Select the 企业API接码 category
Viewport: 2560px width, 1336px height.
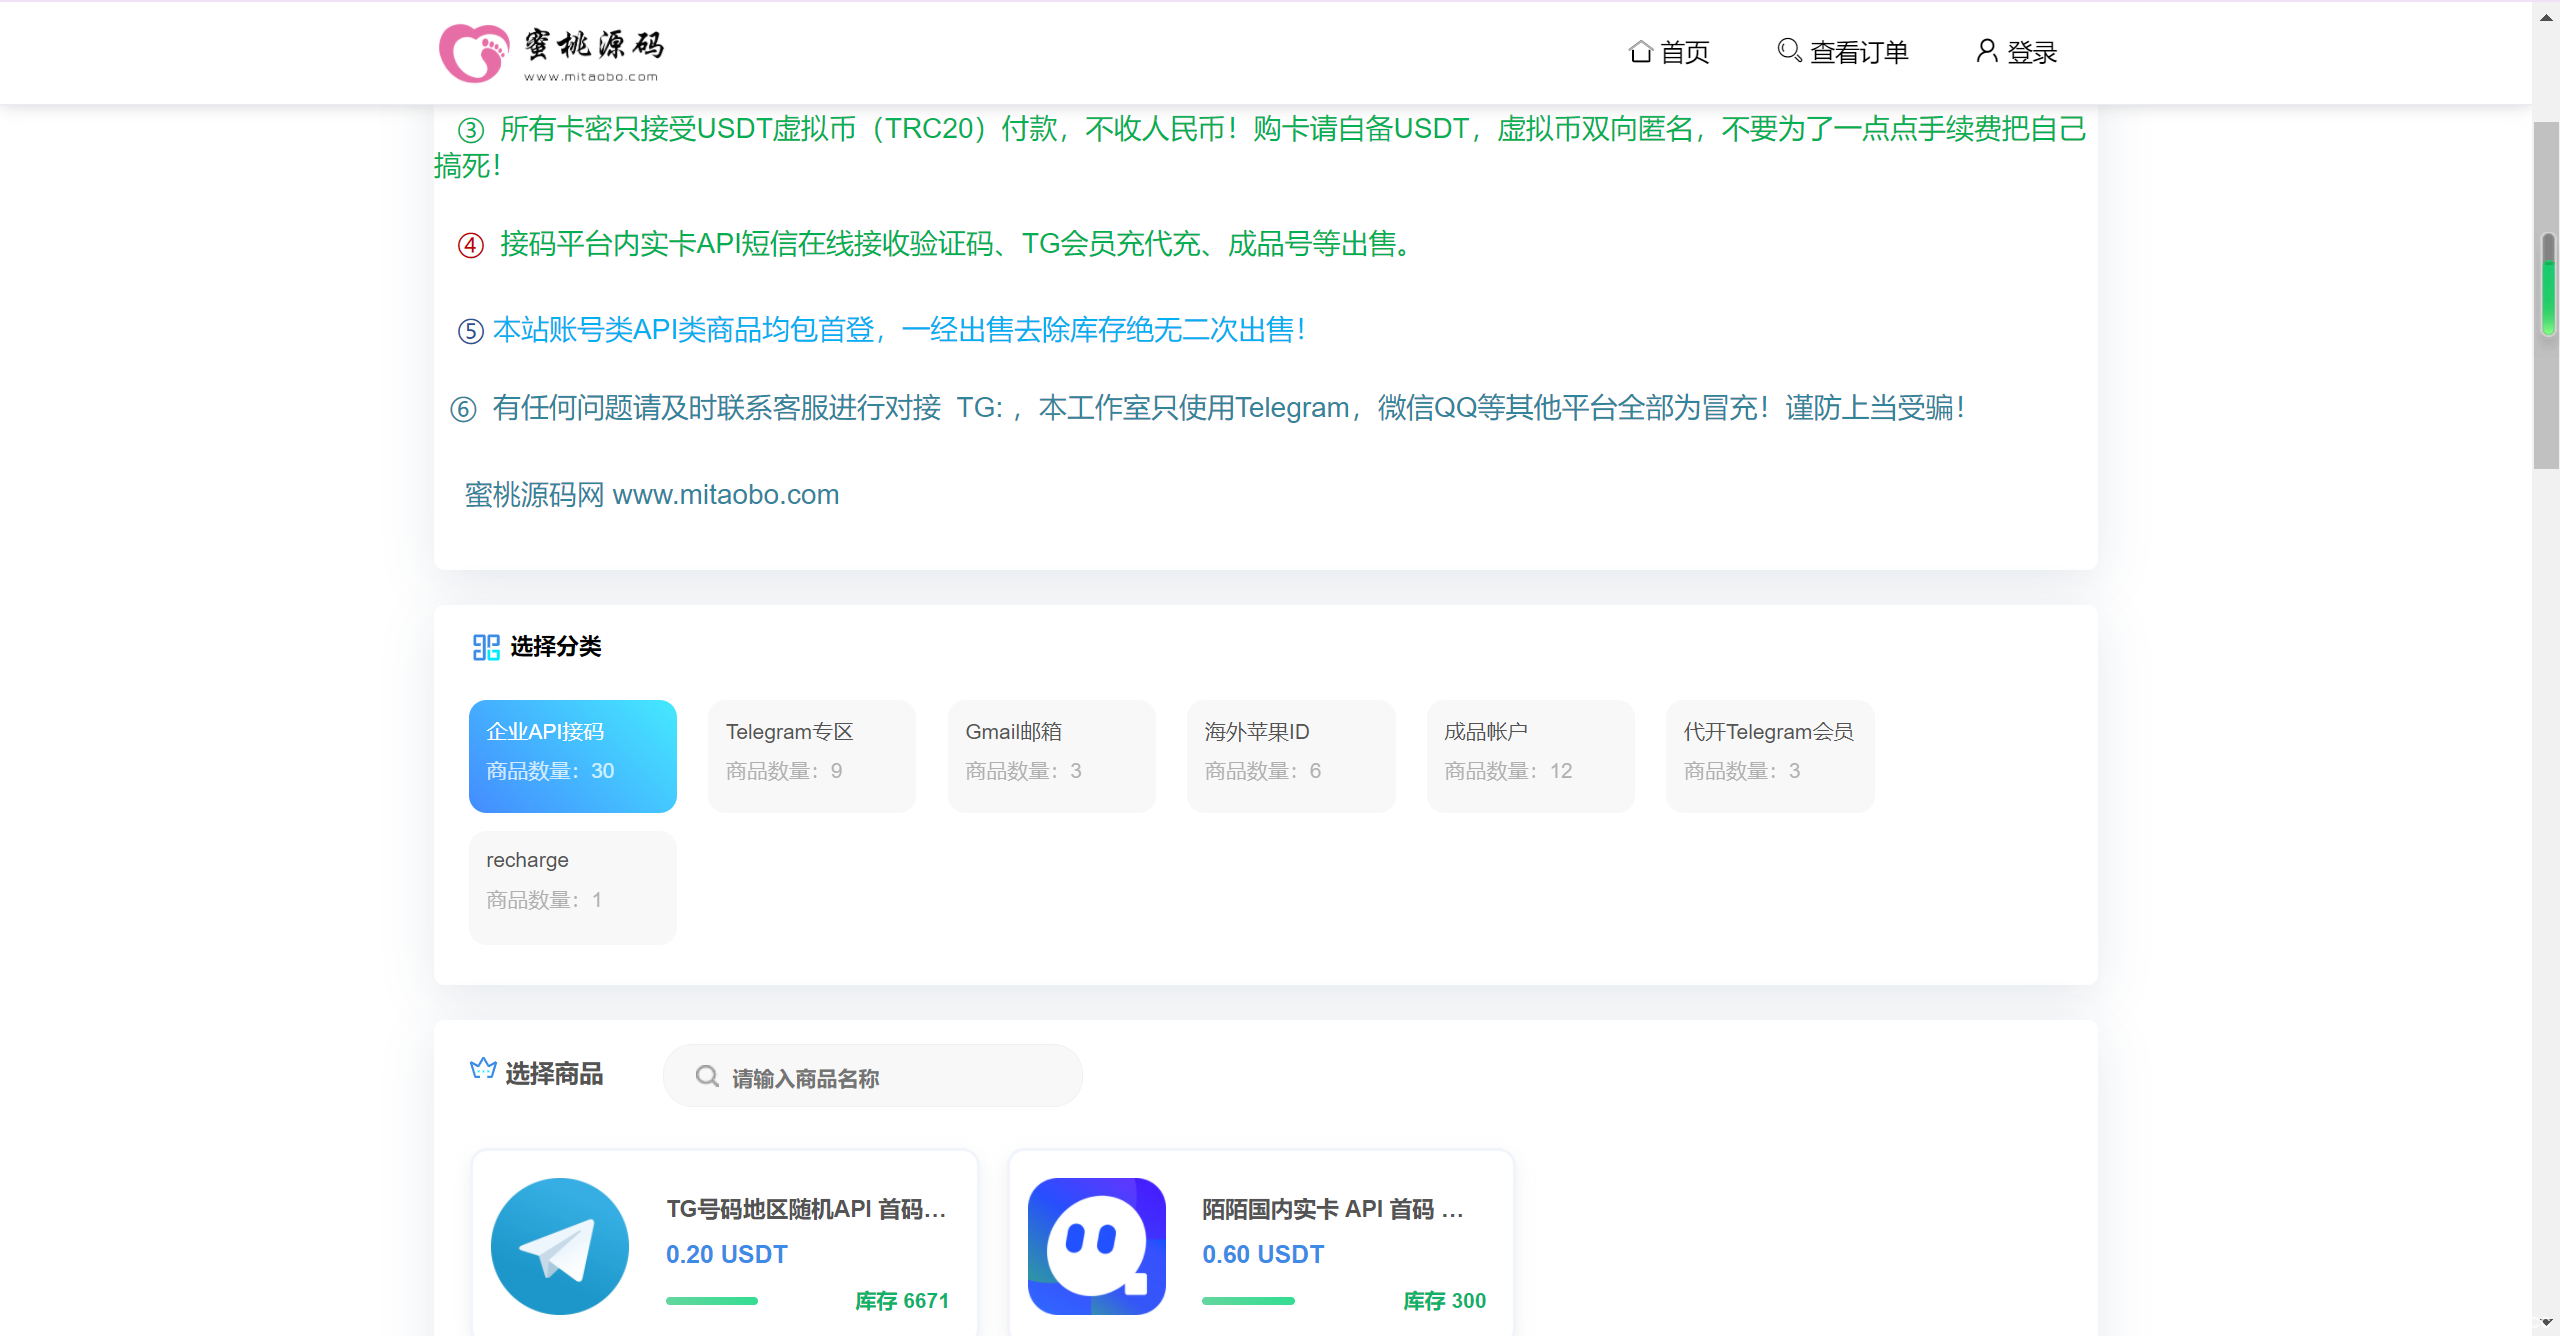click(x=572, y=756)
